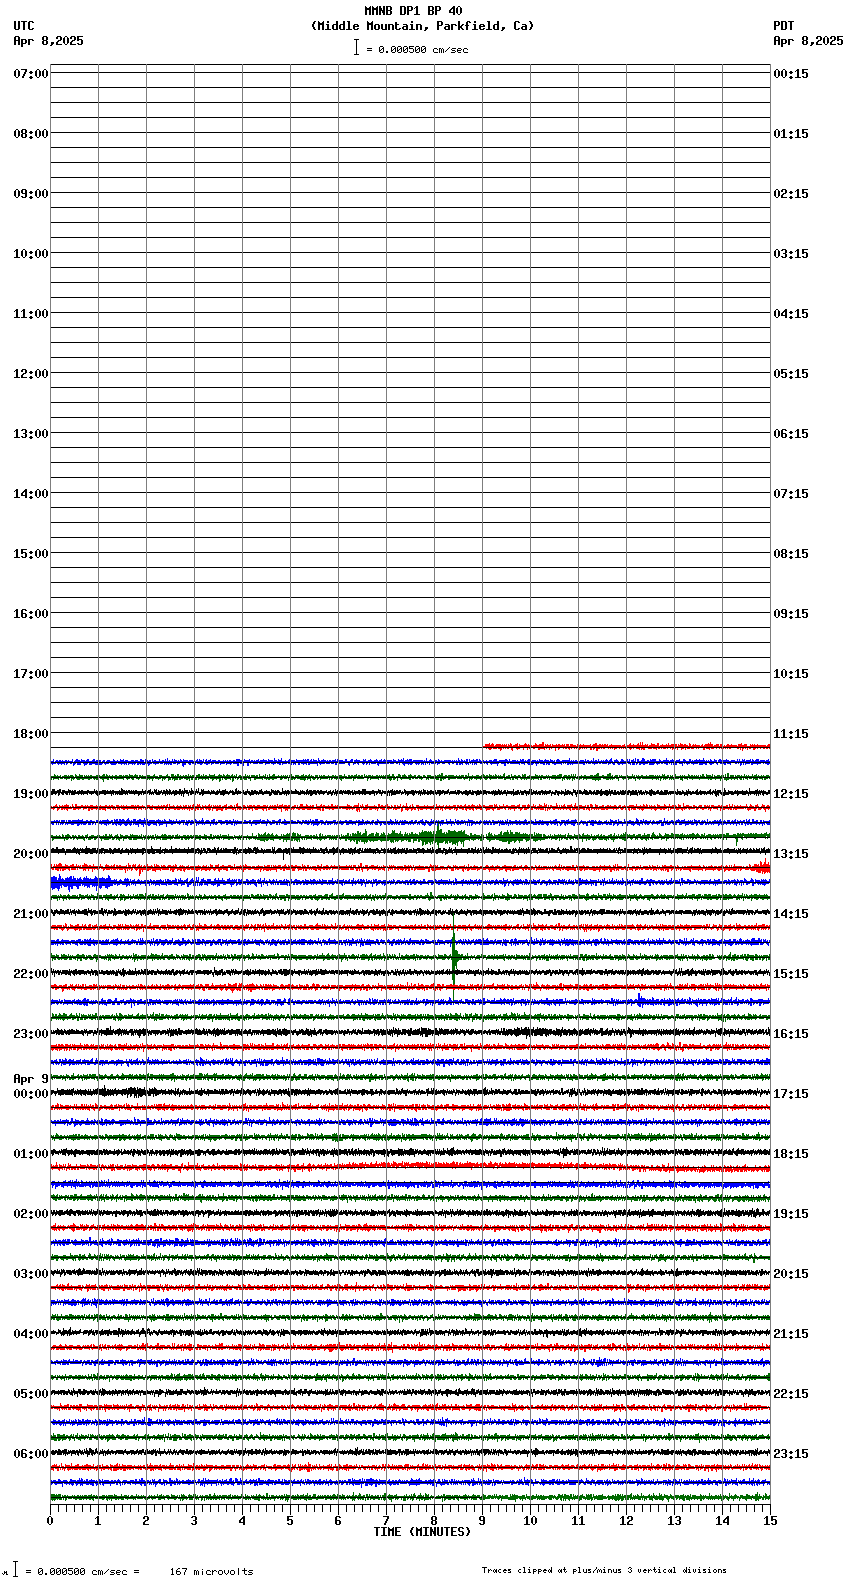Click the tall green spike near minute 8.4
This screenshot has width=850, height=1584.
454,958
